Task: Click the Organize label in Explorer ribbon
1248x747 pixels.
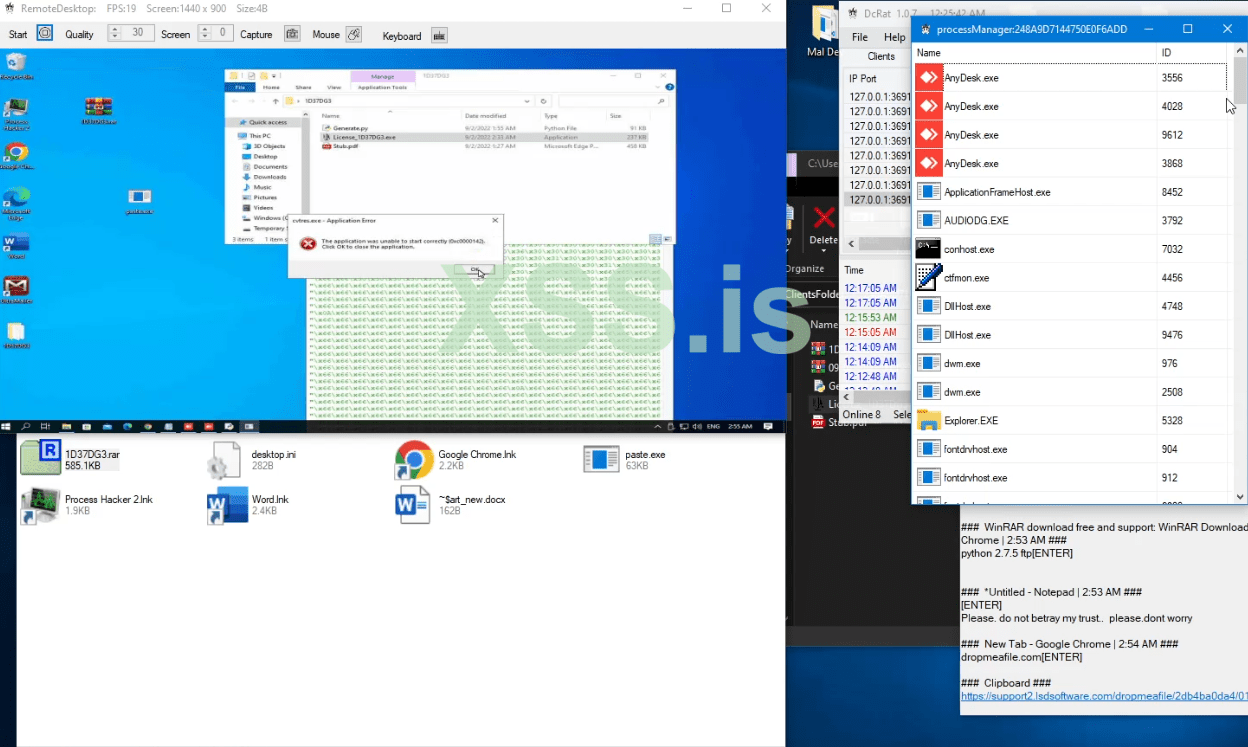Action: point(805,268)
